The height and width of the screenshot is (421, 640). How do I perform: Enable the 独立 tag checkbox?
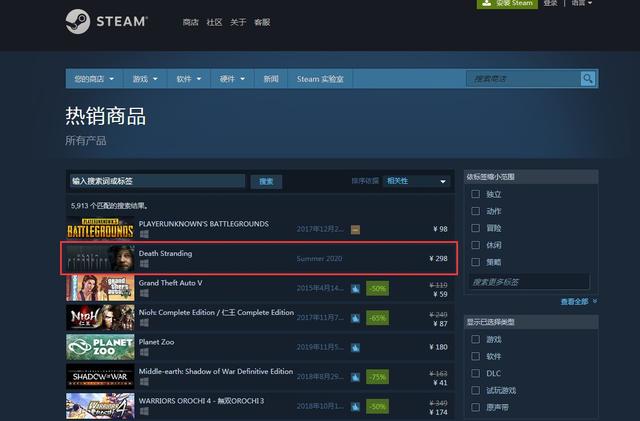476,194
